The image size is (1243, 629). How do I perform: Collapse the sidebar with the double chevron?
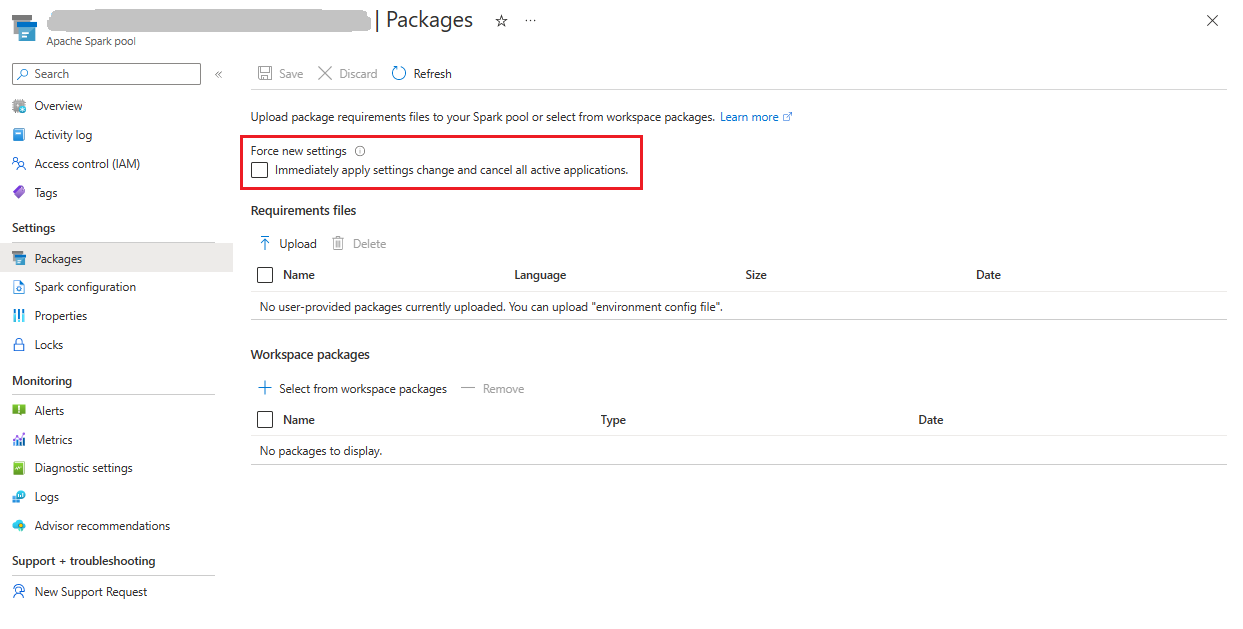click(218, 74)
